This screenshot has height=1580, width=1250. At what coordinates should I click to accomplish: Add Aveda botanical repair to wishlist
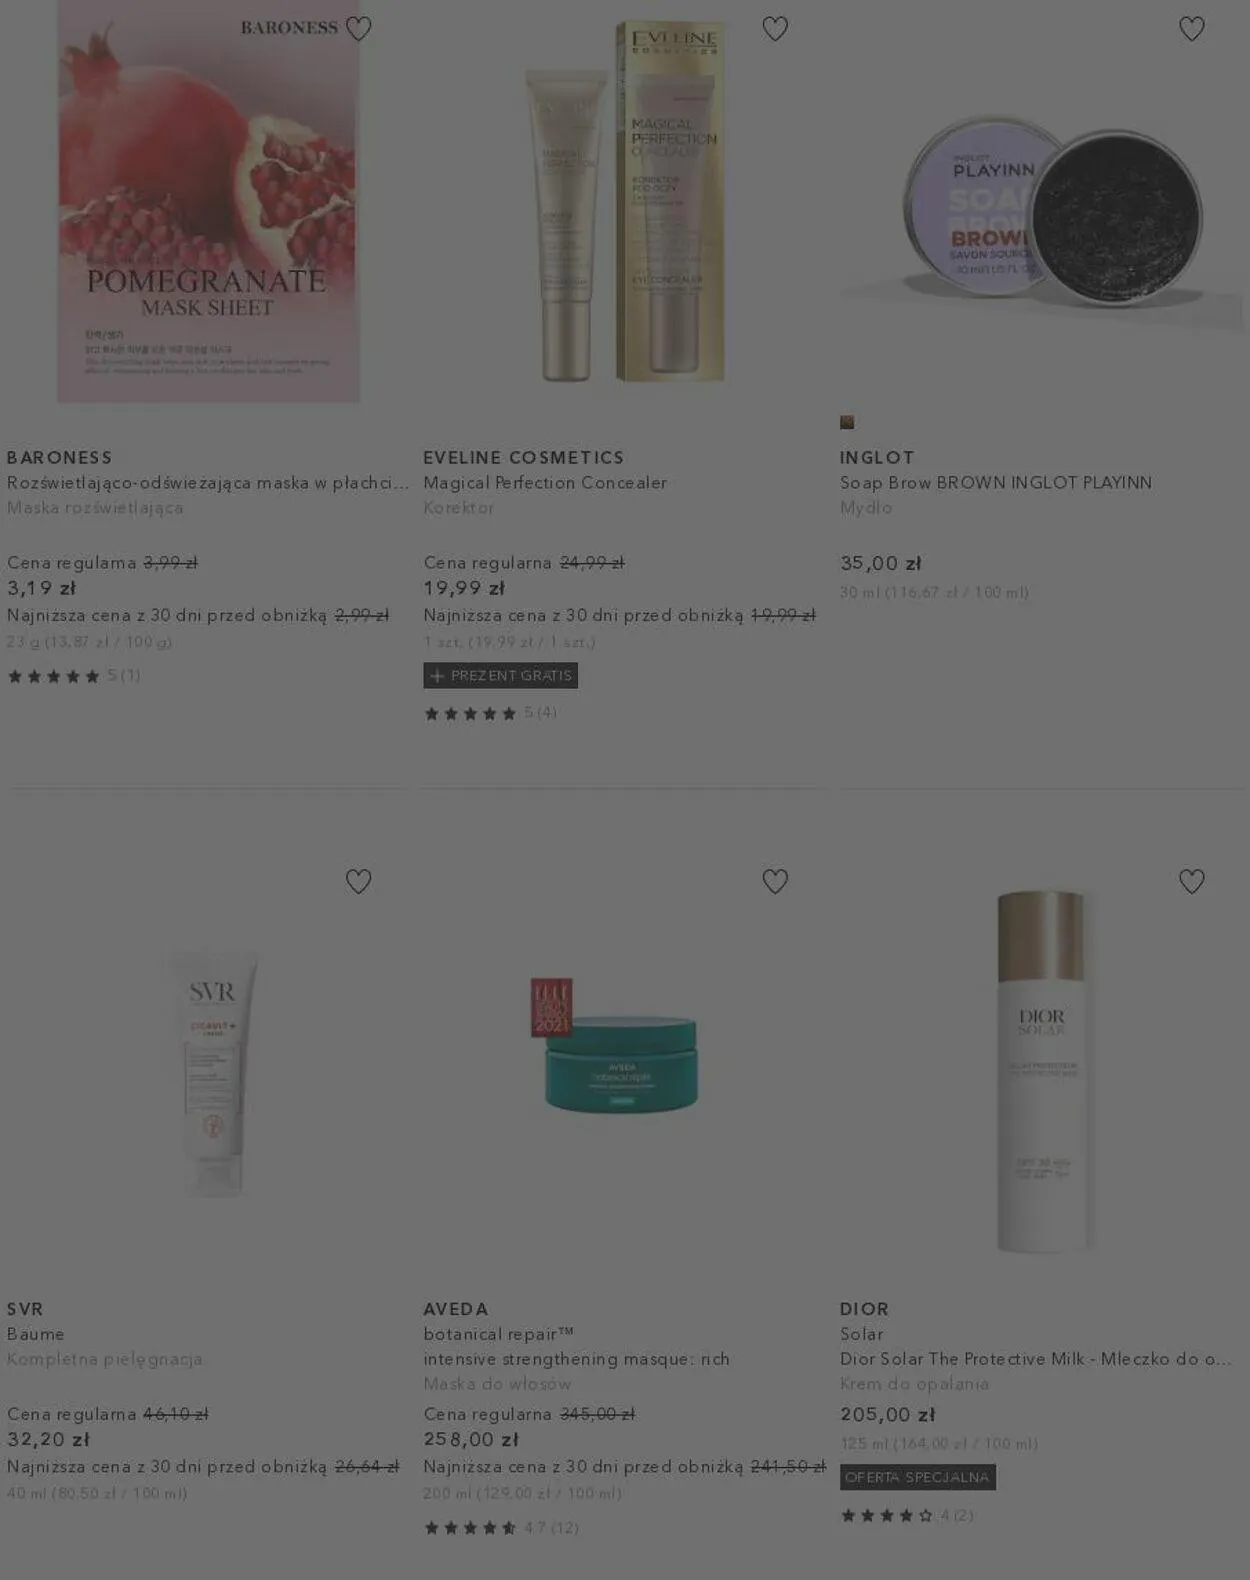click(x=775, y=881)
